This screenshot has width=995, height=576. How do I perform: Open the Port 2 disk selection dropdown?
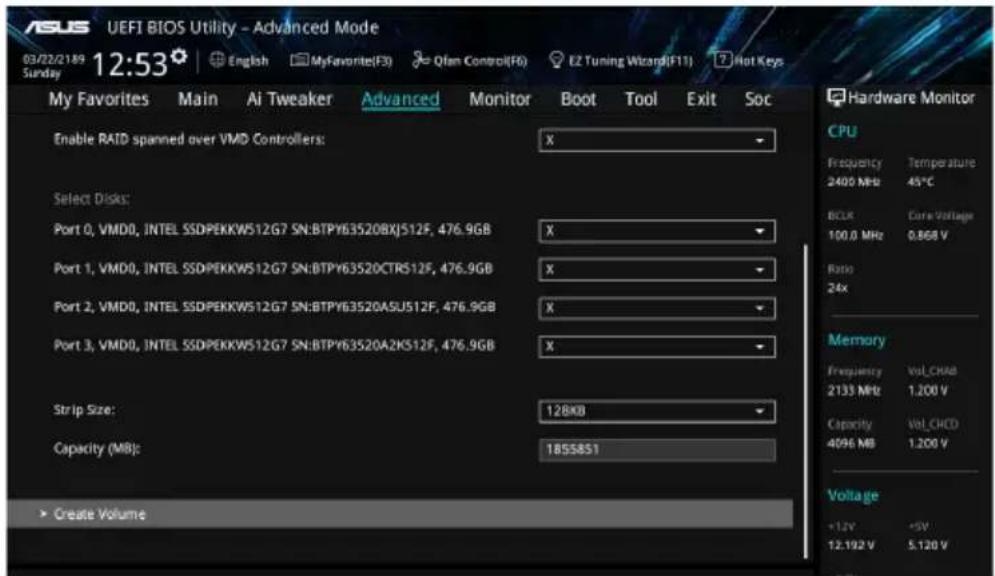tap(657, 308)
